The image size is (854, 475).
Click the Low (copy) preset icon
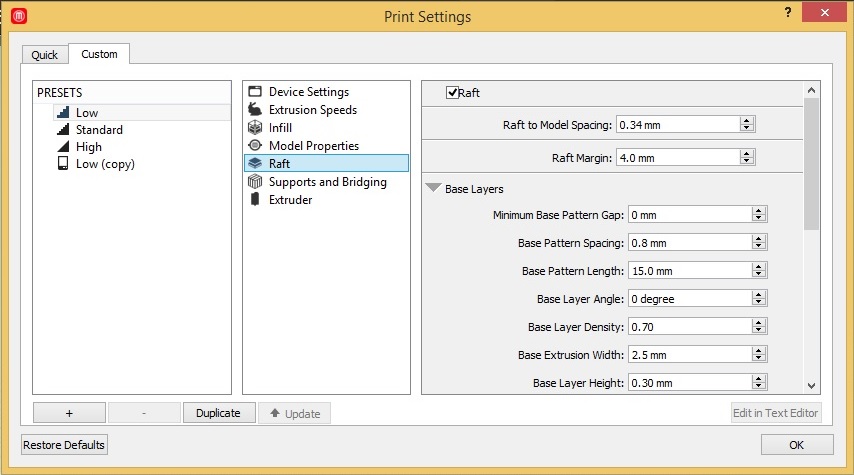62,164
